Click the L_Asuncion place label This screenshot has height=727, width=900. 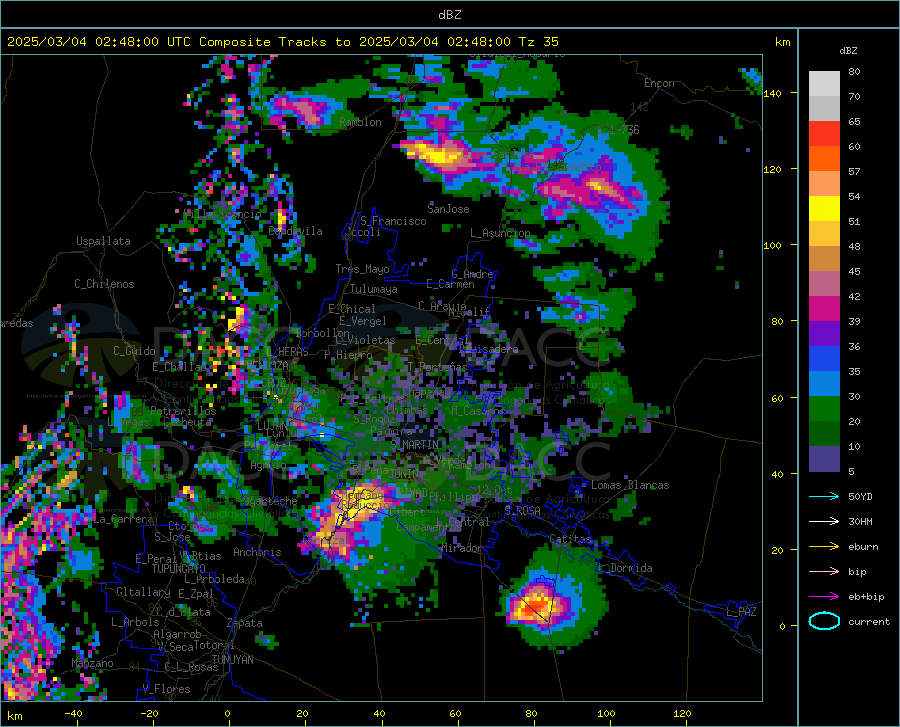tap(500, 233)
